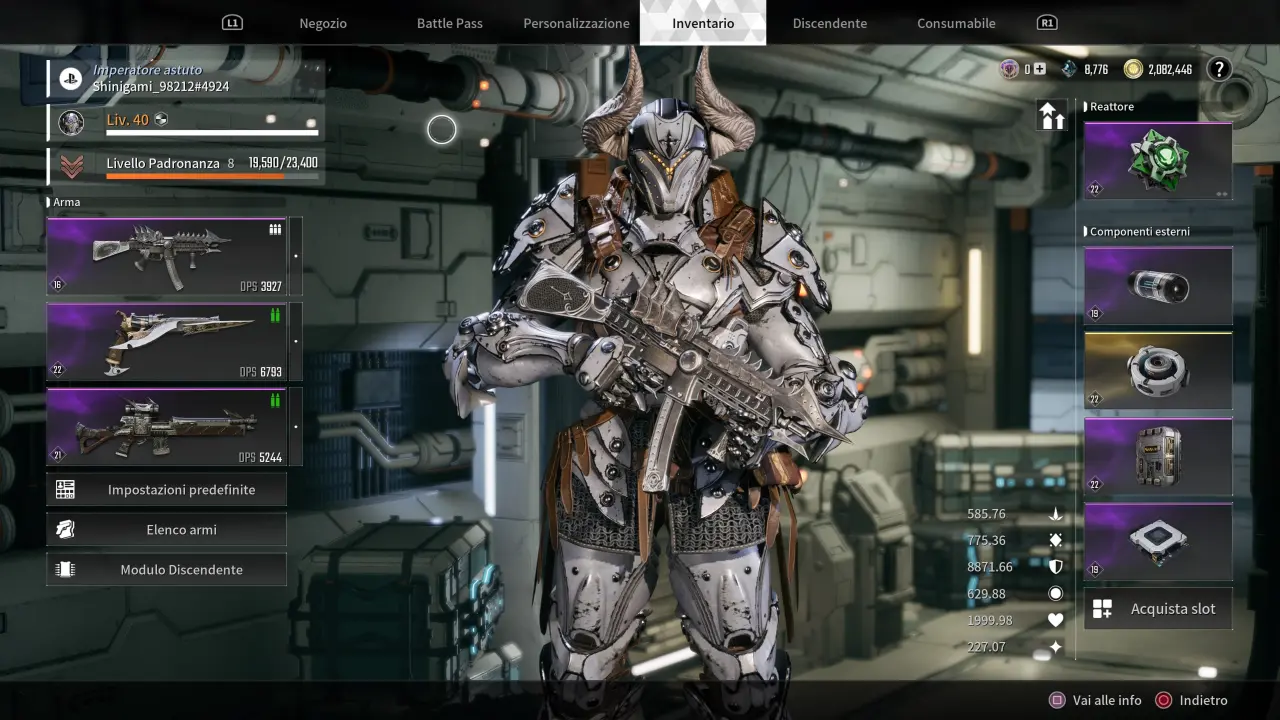Screen dimensions: 1280x720
Task: Click the Modulo Discendente chip icon
Action: (65, 569)
